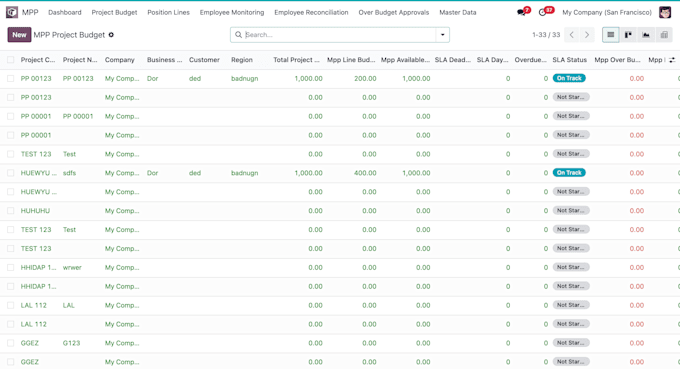Open company switcher My Company (San Francisco)
This screenshot has width=680, height=369.
click(x=607, y=13)
